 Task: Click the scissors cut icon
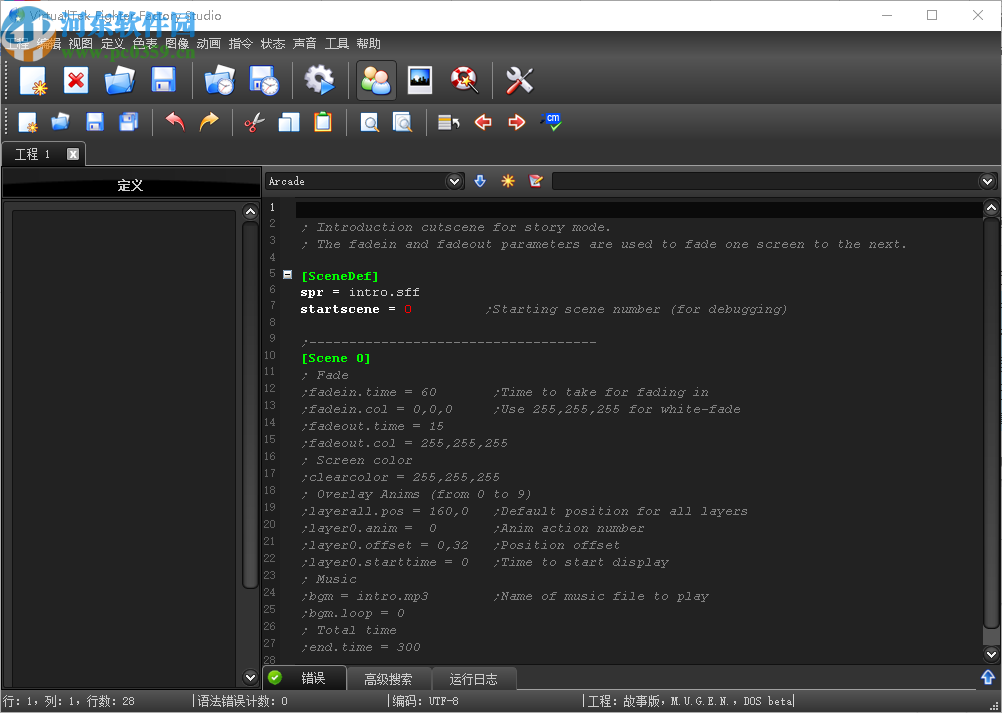254,122
